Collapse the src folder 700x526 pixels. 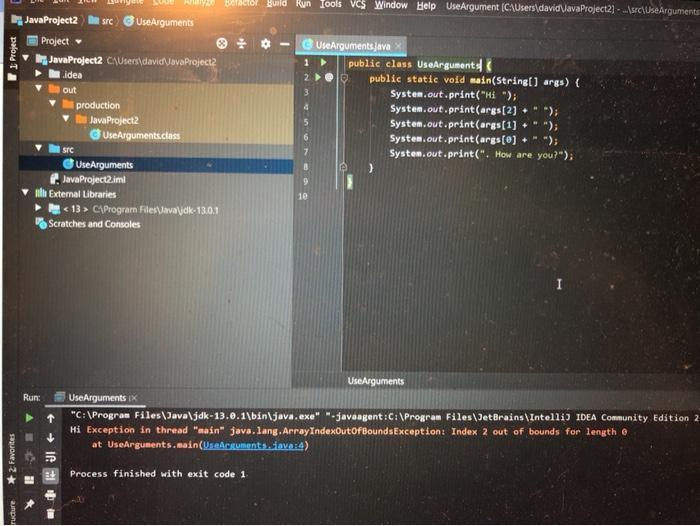tap(39, 148)
